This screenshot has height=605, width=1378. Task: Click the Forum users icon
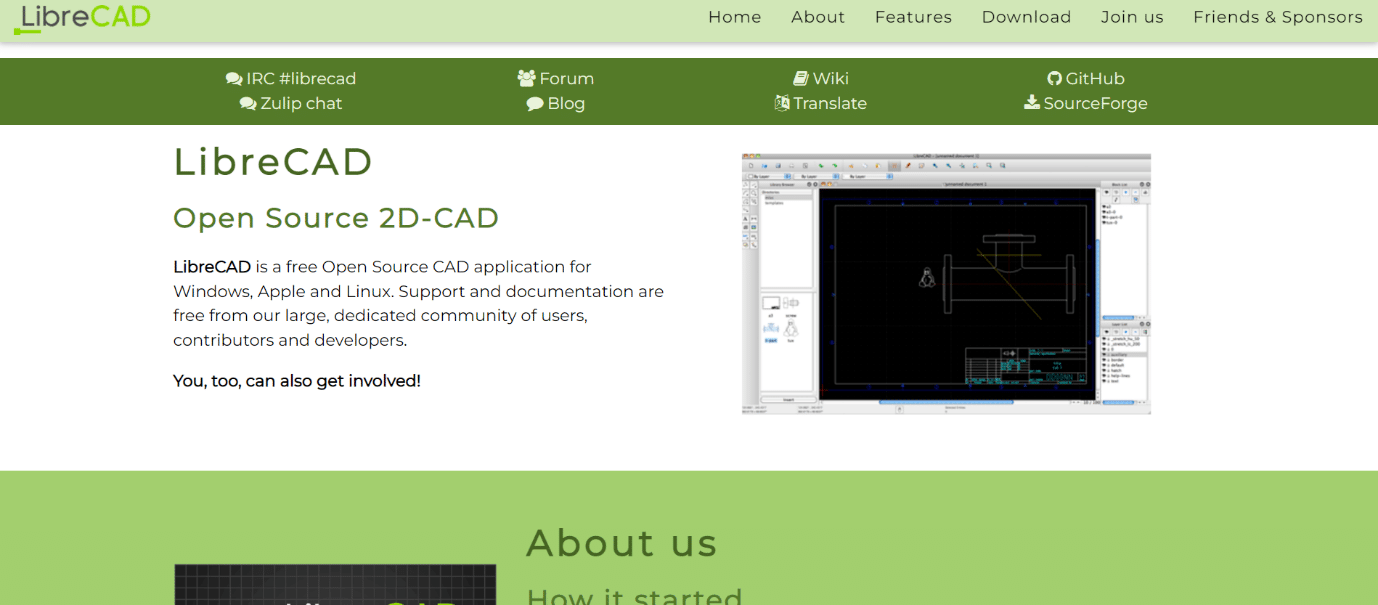click(x=526, y=78)
